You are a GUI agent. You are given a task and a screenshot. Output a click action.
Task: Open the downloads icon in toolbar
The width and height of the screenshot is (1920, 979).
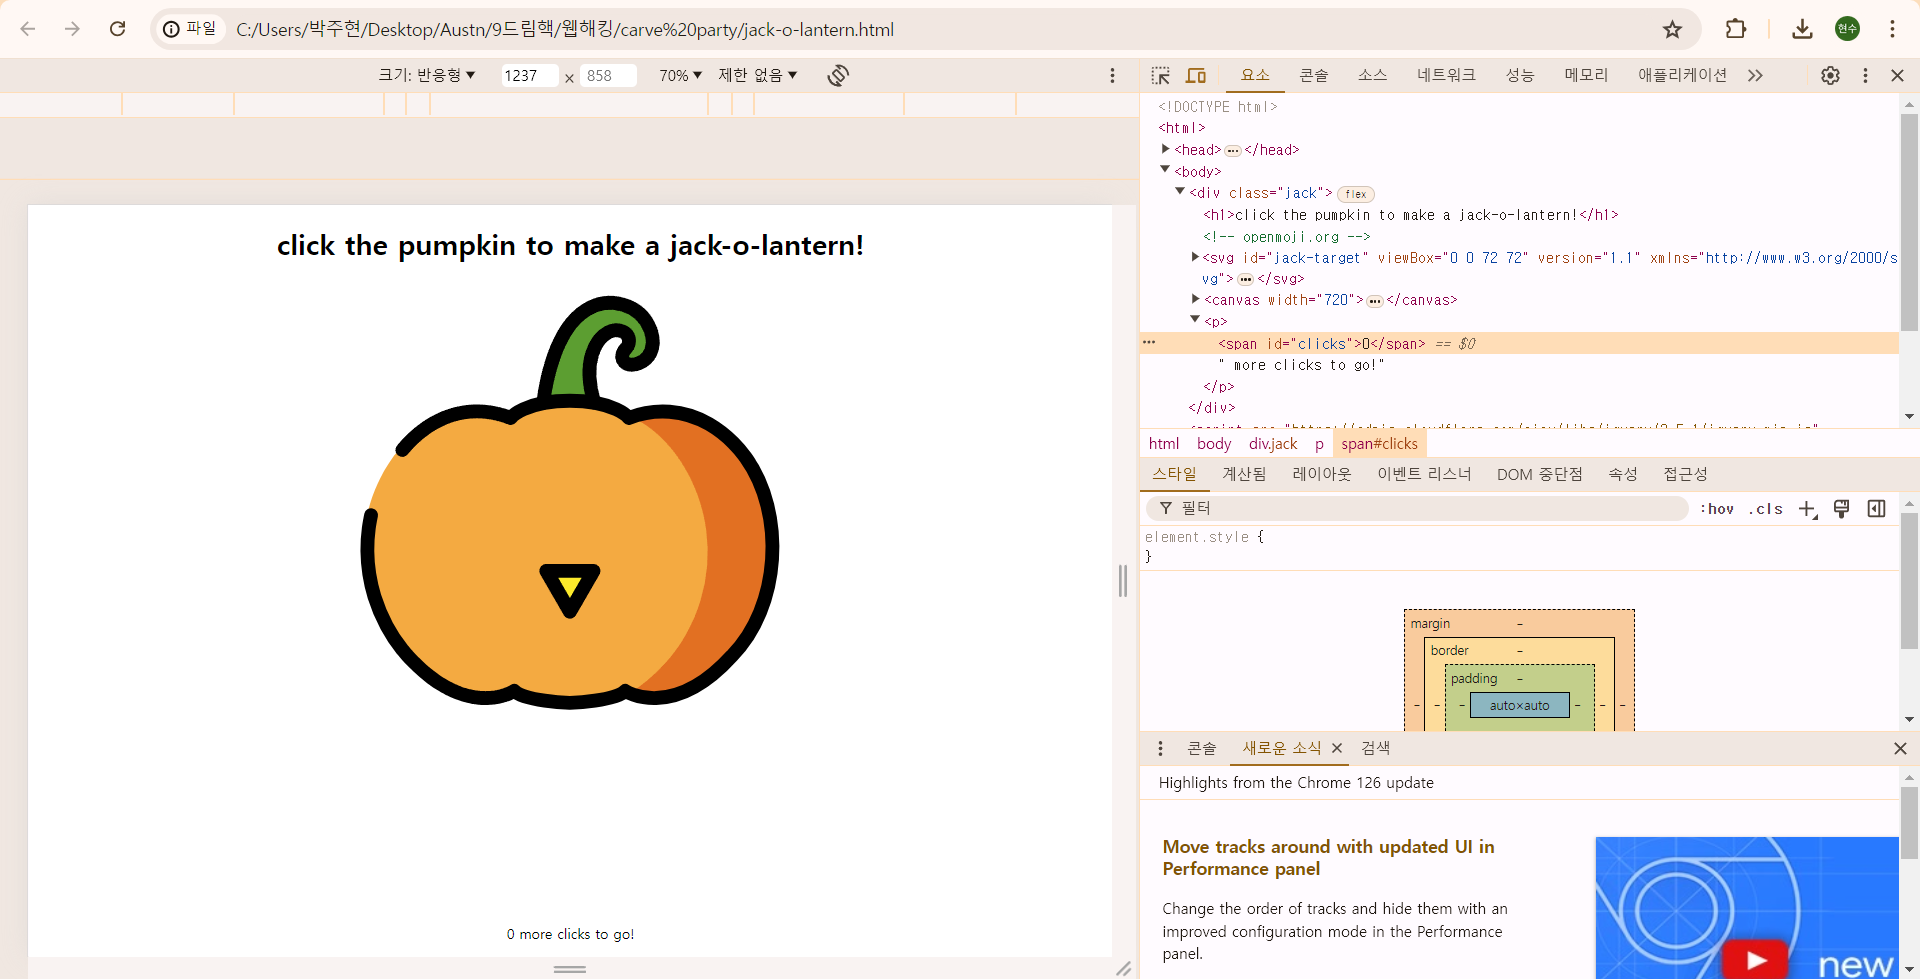(x=1802, y=29)
